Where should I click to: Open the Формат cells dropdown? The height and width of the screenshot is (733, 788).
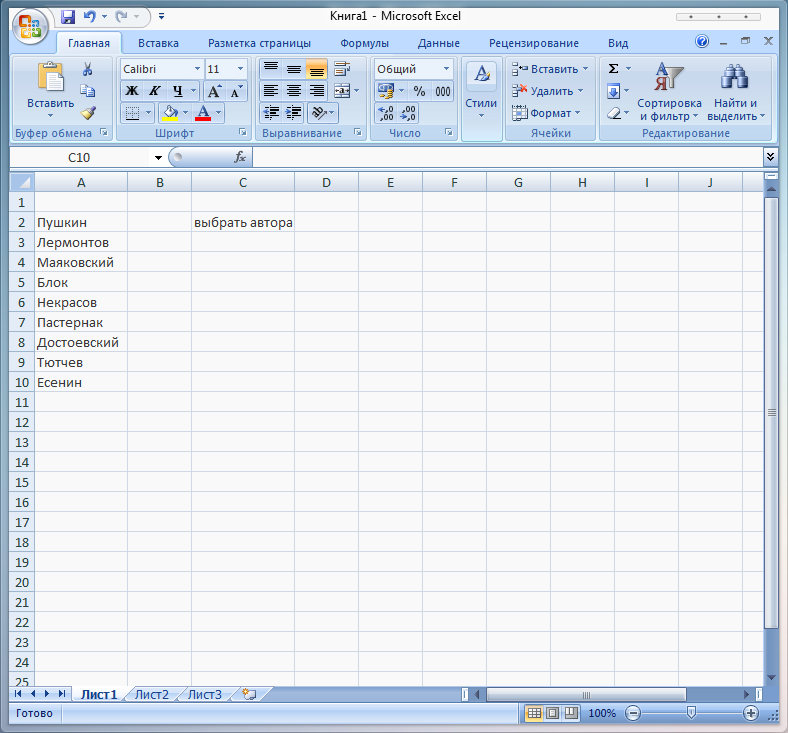tap(546, 113)
